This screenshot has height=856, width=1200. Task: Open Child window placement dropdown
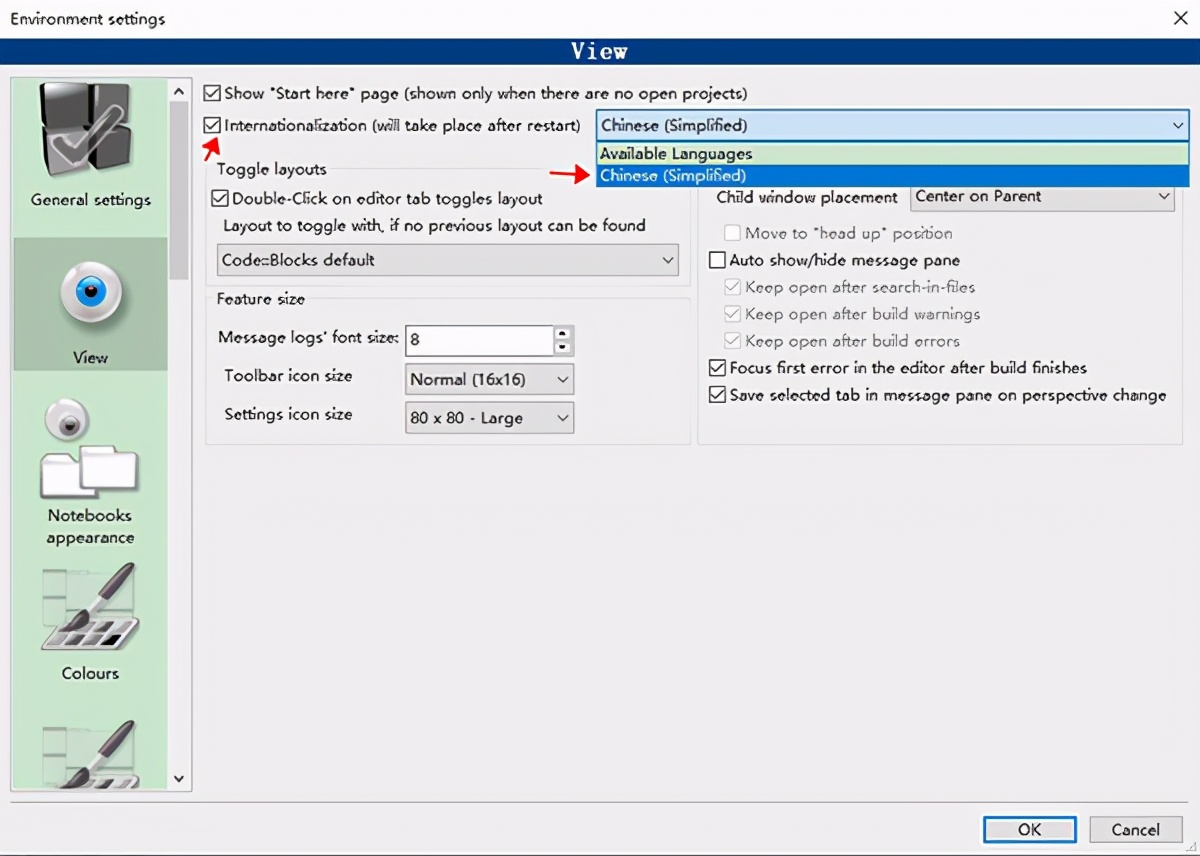tap(1042, 197)
